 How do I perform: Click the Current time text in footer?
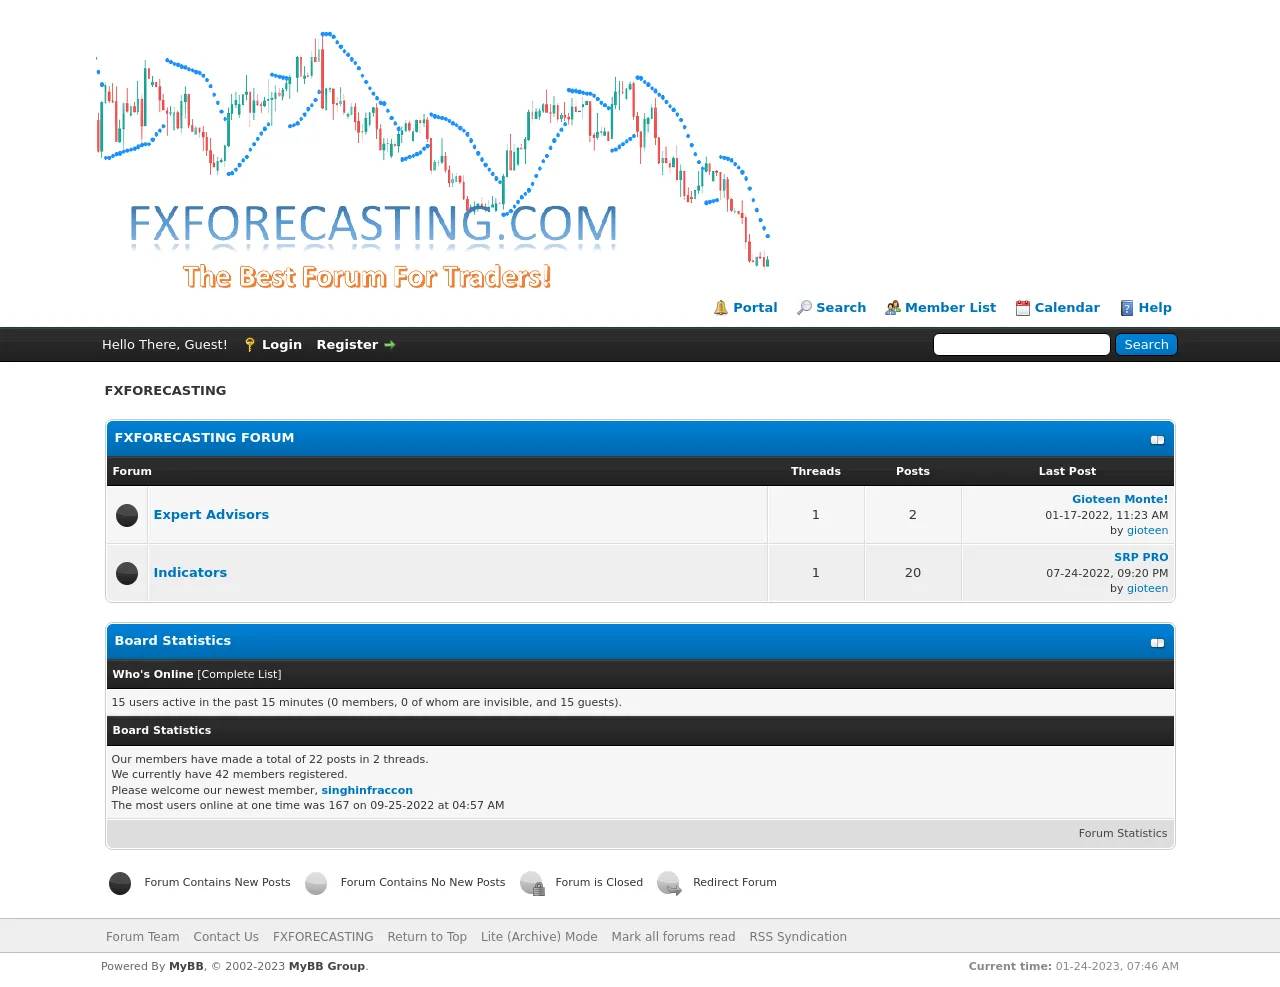[x=1074, y=967]
